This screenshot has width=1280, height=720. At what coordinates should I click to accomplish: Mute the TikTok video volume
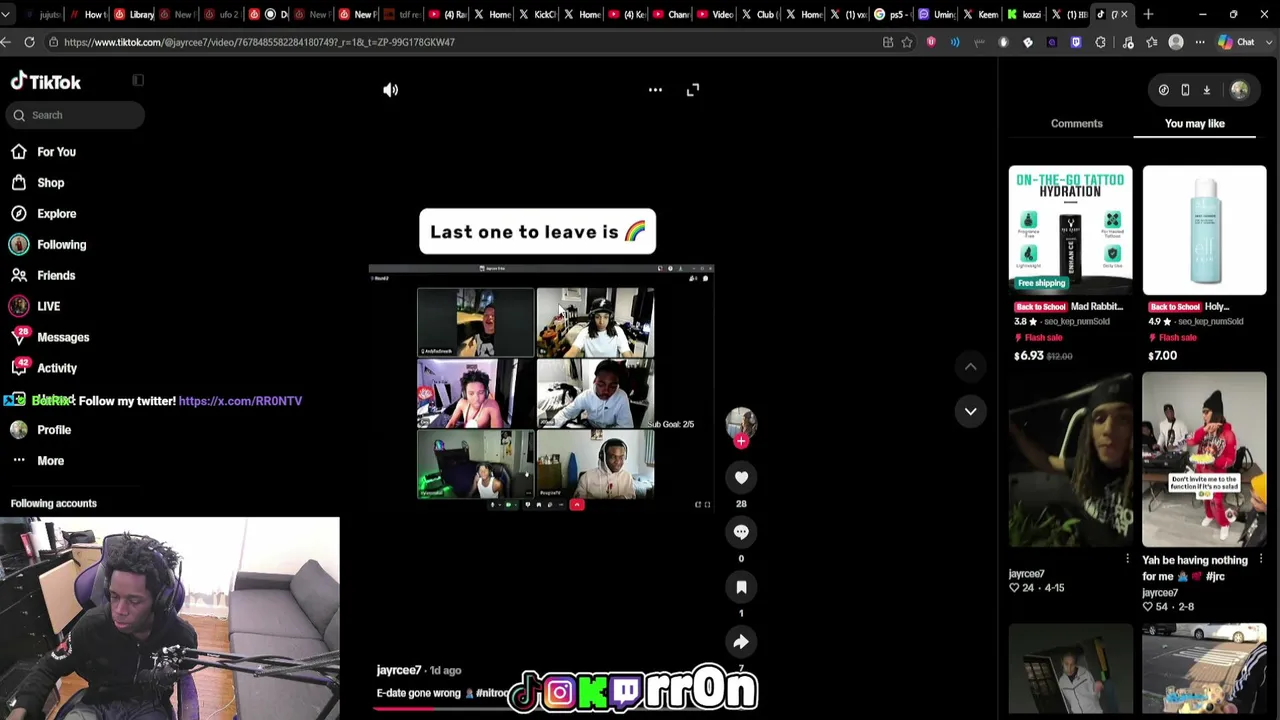[x=391, y=90]
